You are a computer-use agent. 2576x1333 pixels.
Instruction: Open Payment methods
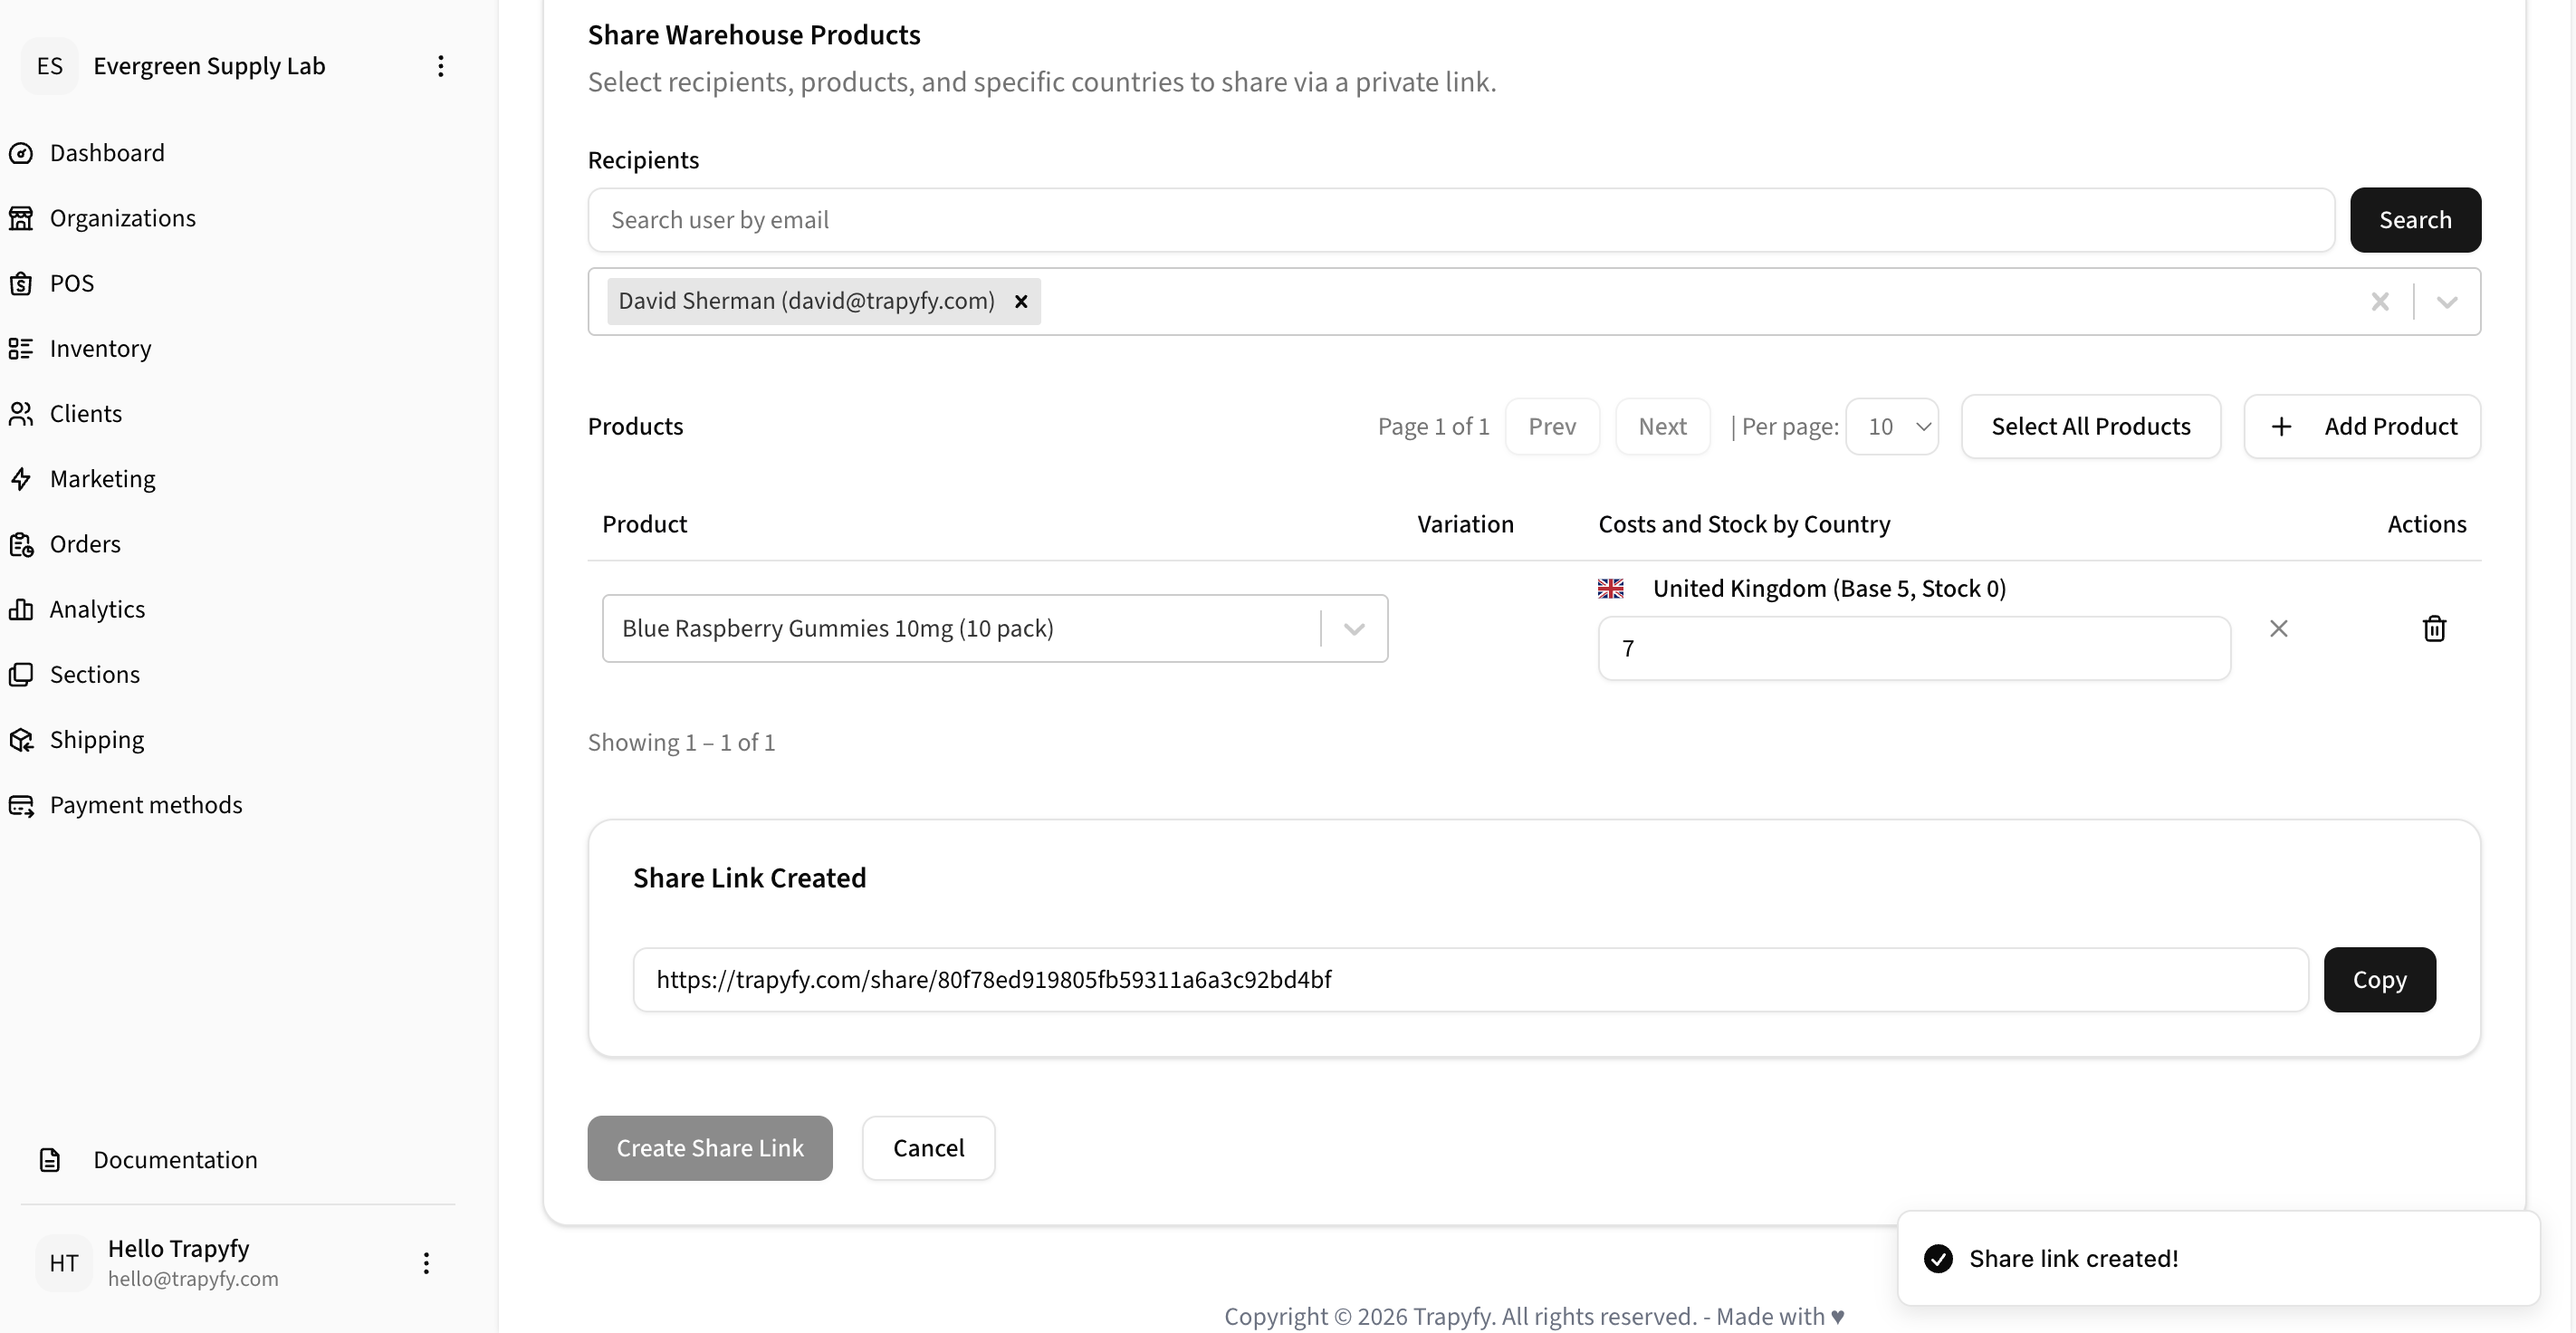pyautogui.click(x=146, y=805)
